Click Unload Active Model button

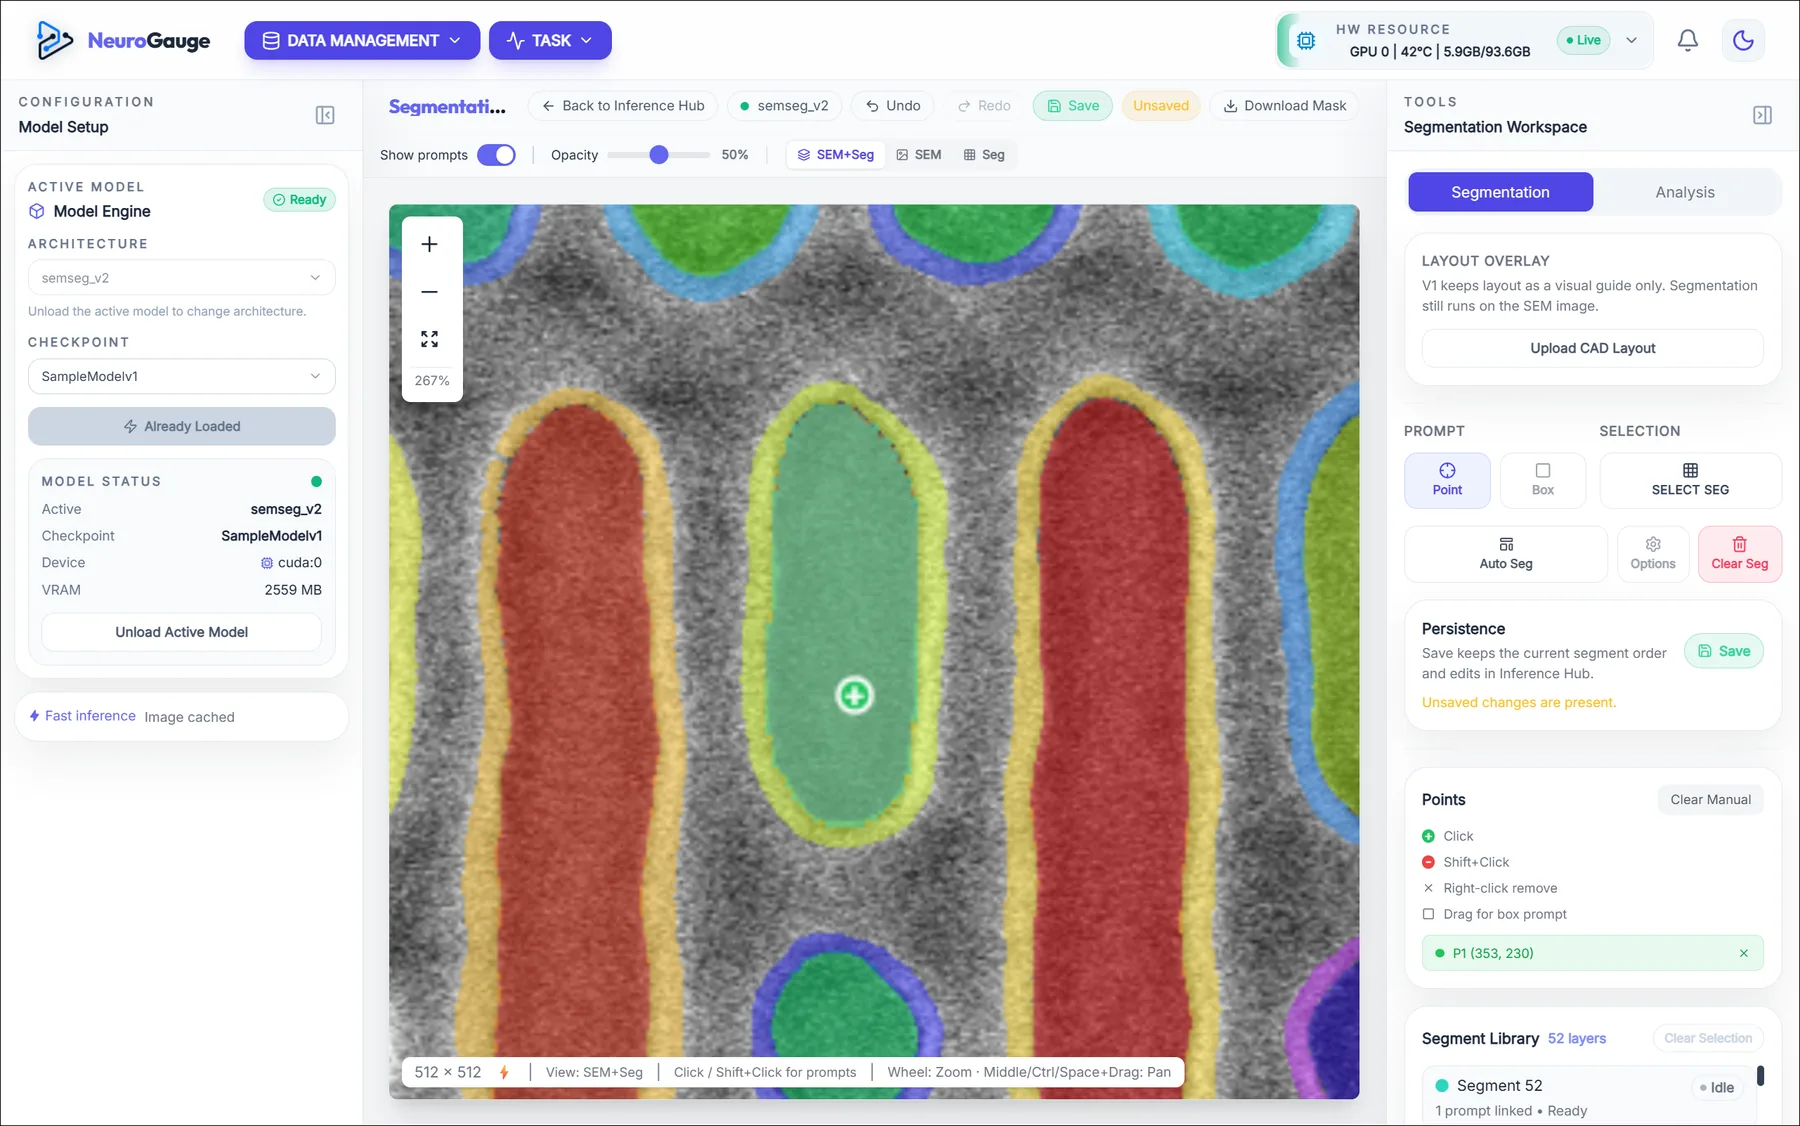click(x=181, y=632)
